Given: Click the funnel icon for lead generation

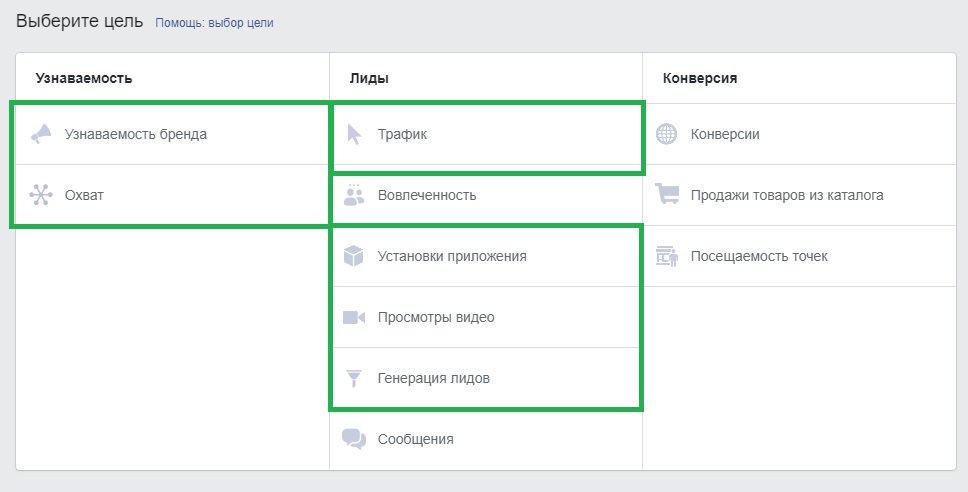Looking at the screenshot, I should (x=354, y=379).
